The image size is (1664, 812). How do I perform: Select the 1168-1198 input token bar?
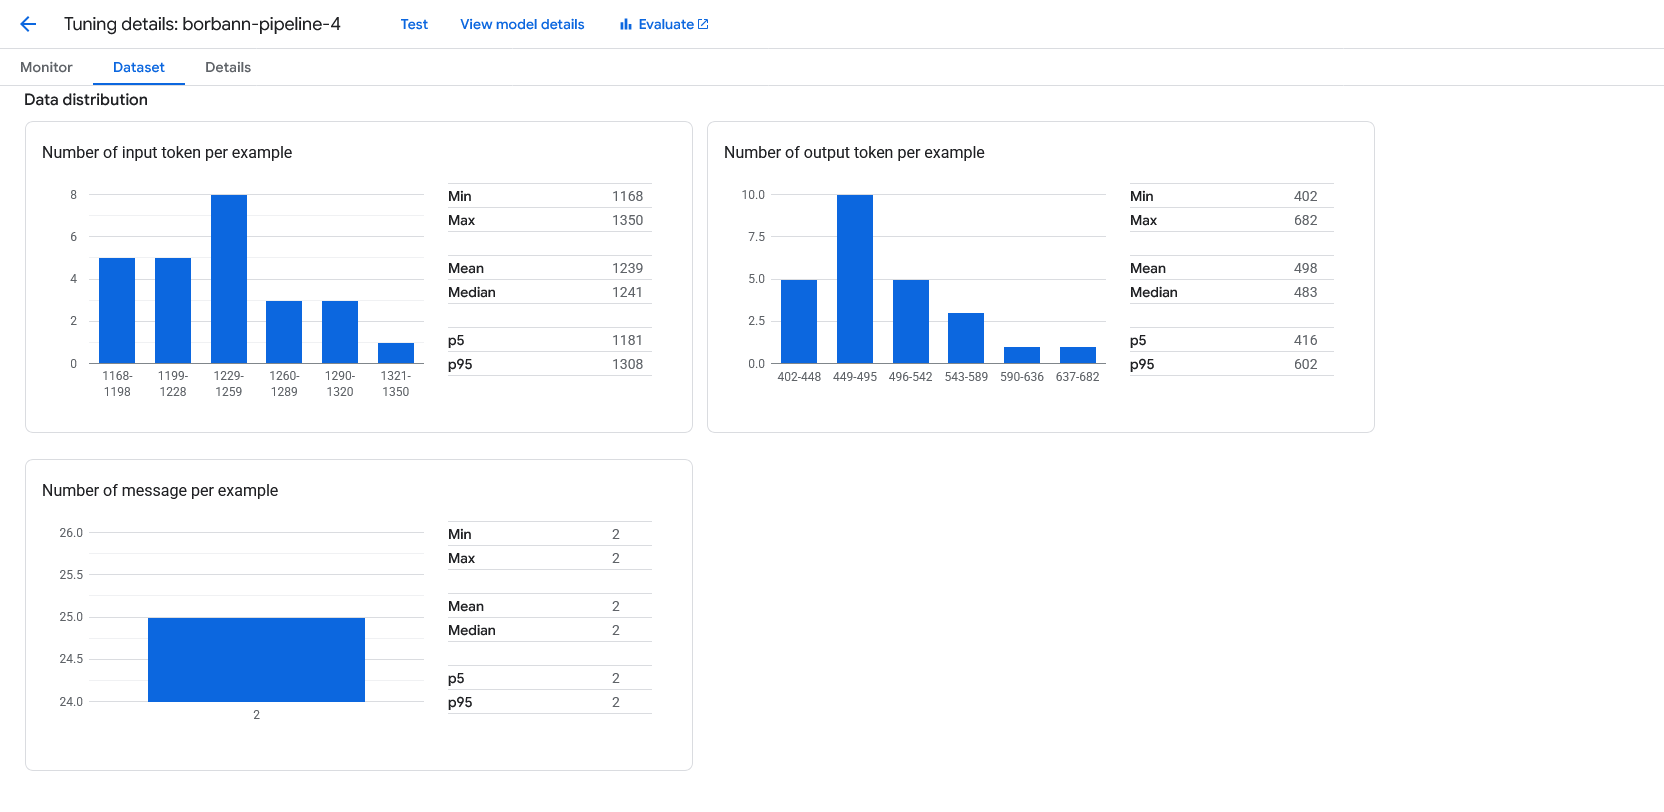[117, 311]
